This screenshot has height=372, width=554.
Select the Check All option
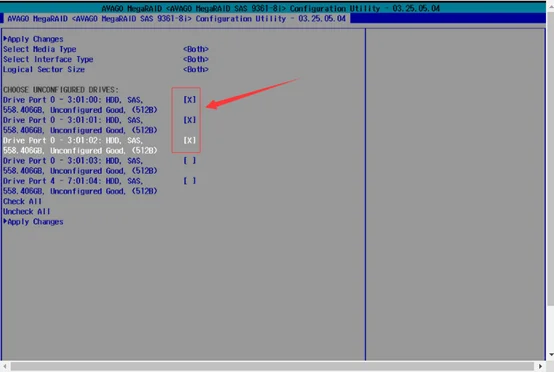pos(22,201)
